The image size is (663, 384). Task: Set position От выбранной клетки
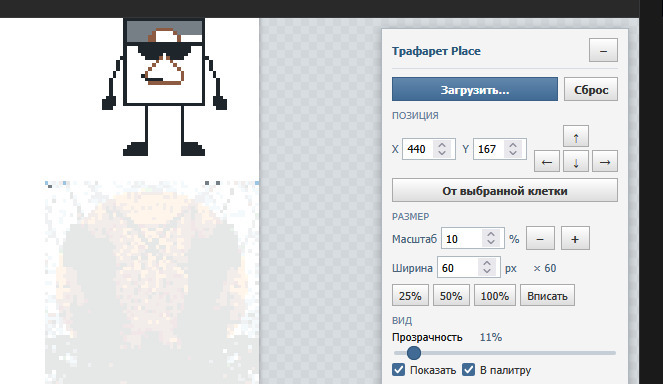point(504,190)
